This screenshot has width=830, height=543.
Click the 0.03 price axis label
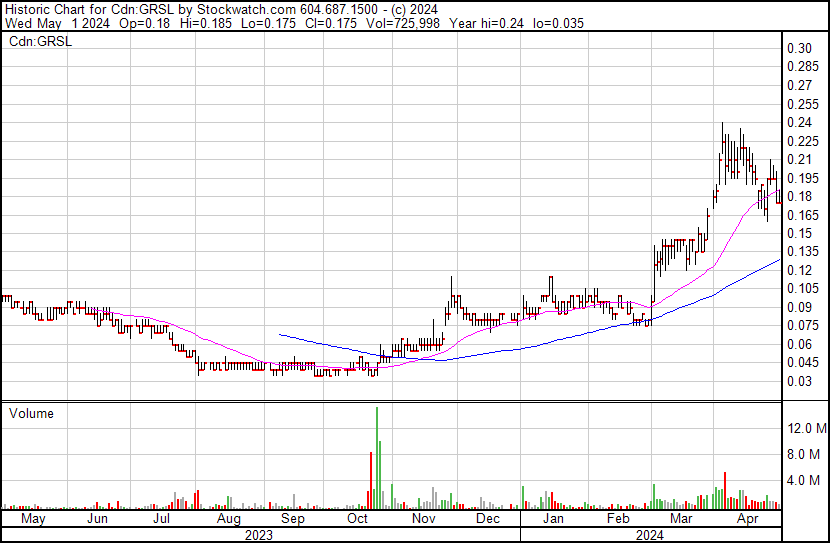(x=798, y=381)
